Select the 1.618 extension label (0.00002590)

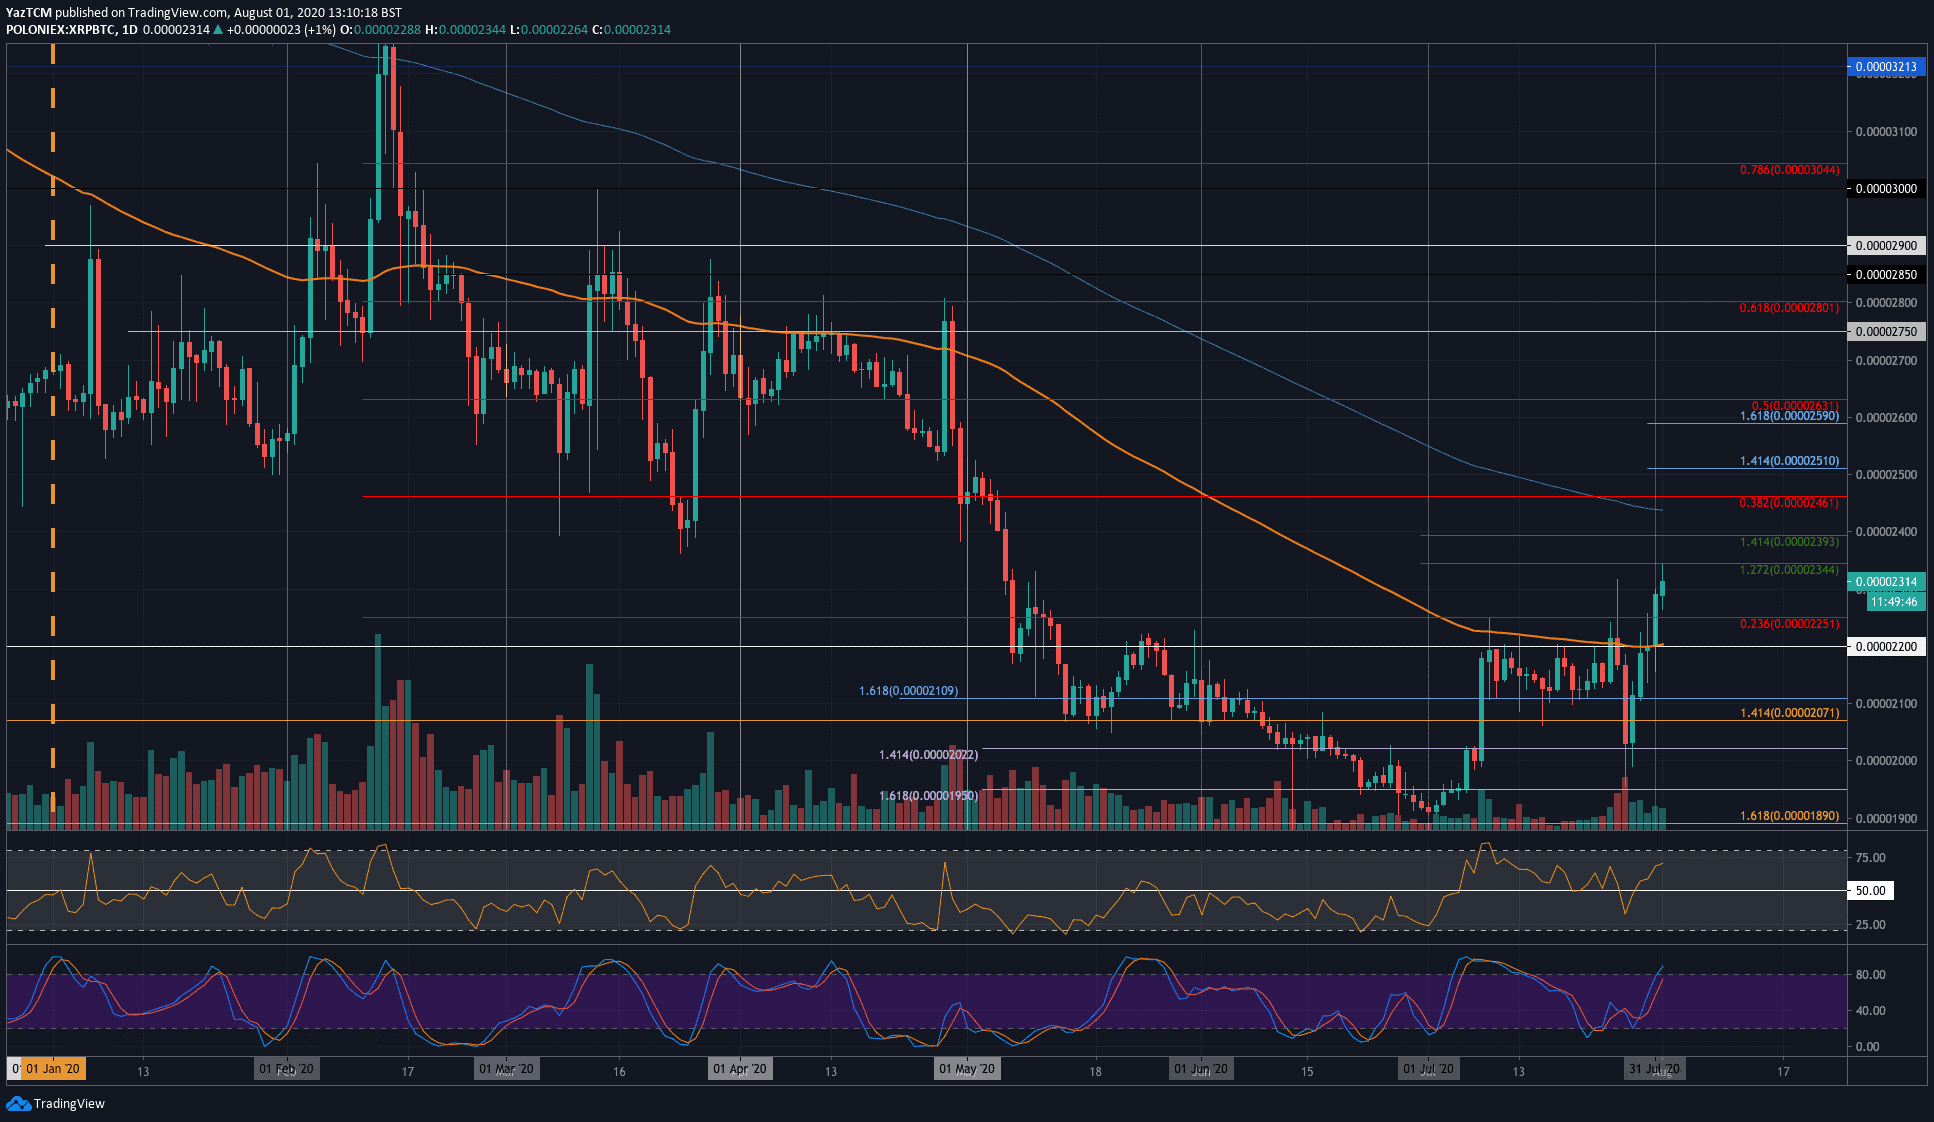[x=1789, y=415]
